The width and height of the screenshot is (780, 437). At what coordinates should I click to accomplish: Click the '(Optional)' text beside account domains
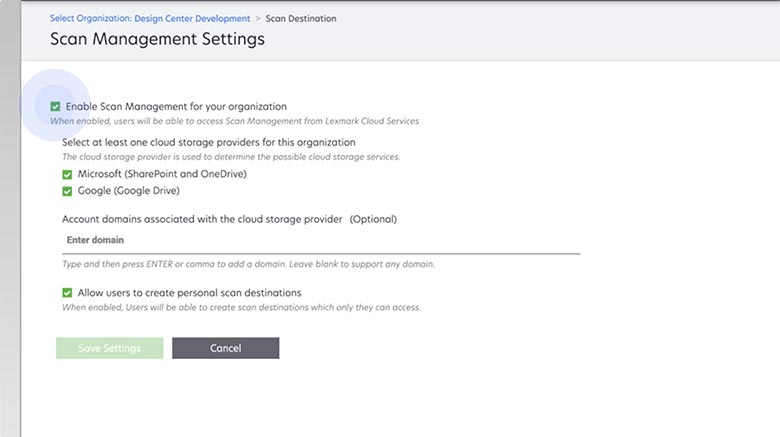click(373, 219)
